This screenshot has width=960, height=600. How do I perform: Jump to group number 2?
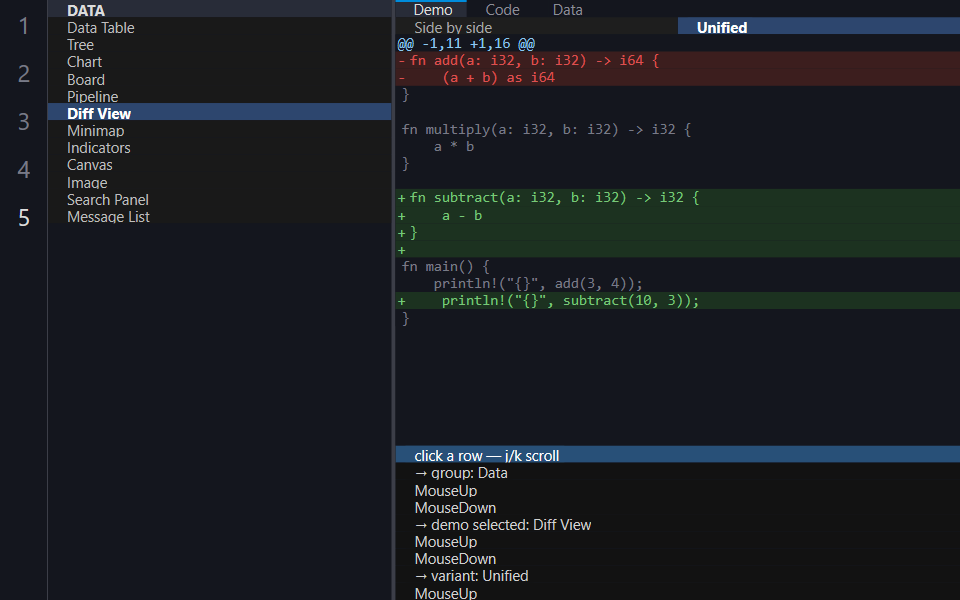click(23, 73)
